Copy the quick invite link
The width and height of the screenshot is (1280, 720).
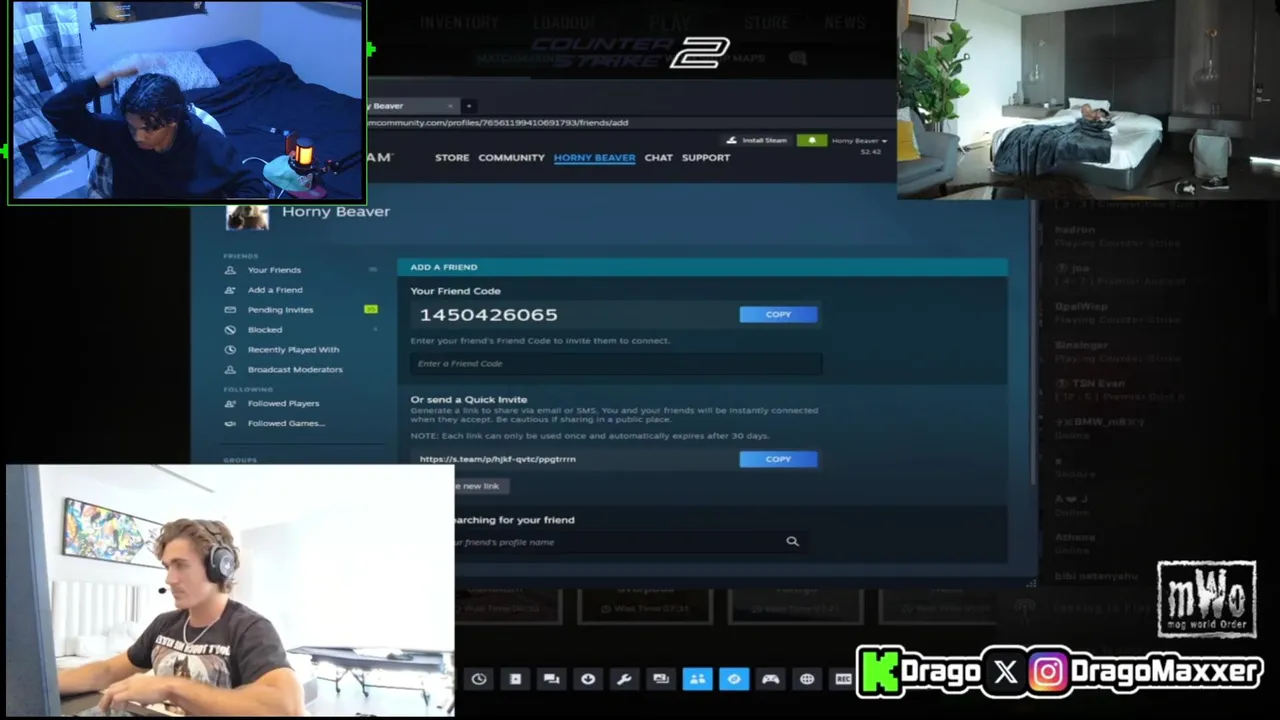pos(778,459)
